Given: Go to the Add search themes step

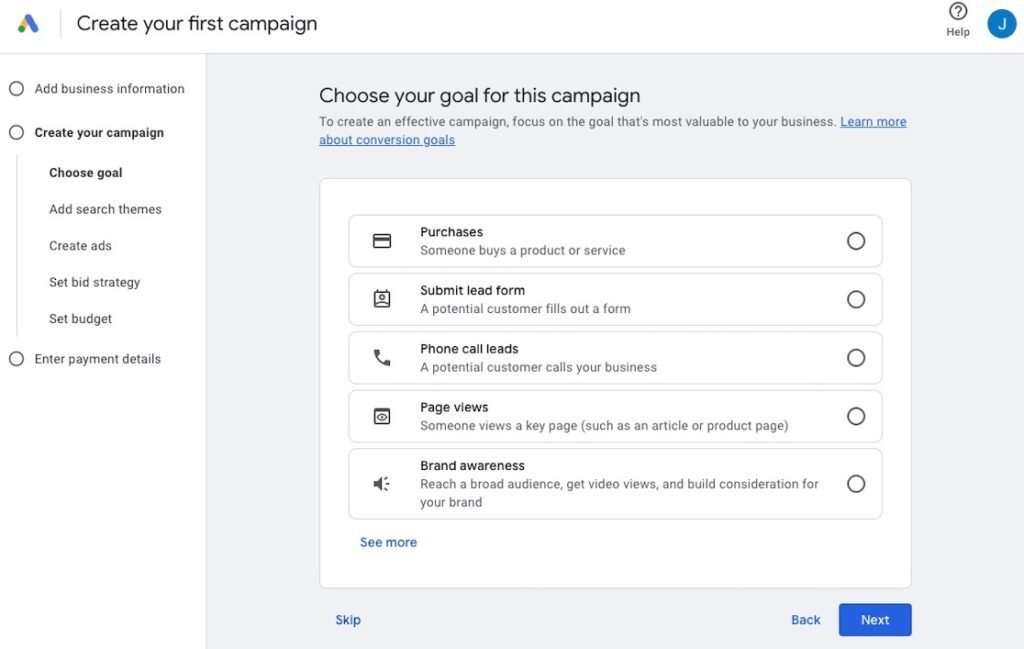Looking at the screenshot, I should [105, 209].
